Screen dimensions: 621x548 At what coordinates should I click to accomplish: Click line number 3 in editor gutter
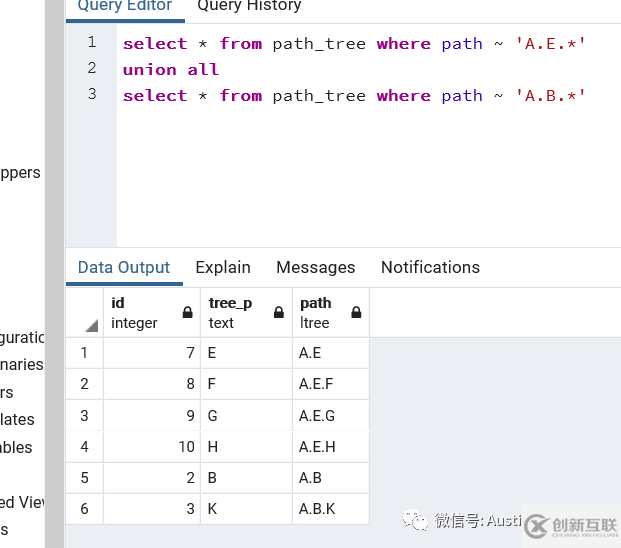pos(92,94)
